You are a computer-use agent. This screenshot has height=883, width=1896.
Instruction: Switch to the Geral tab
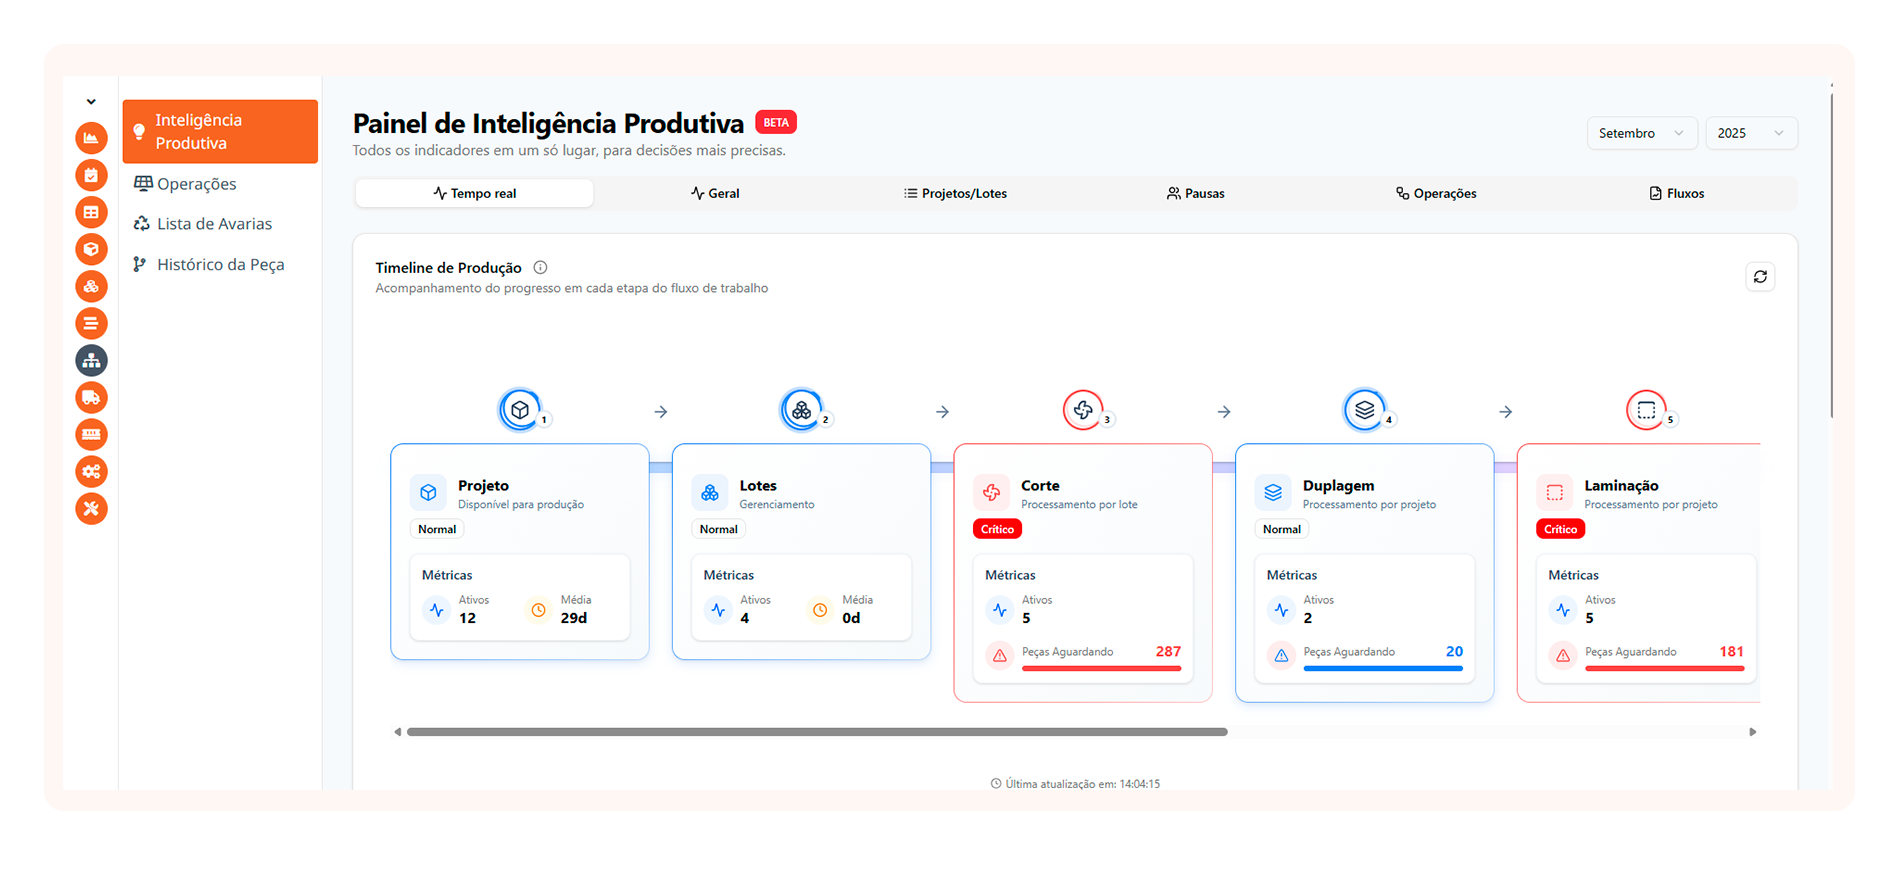pos(715,194)
